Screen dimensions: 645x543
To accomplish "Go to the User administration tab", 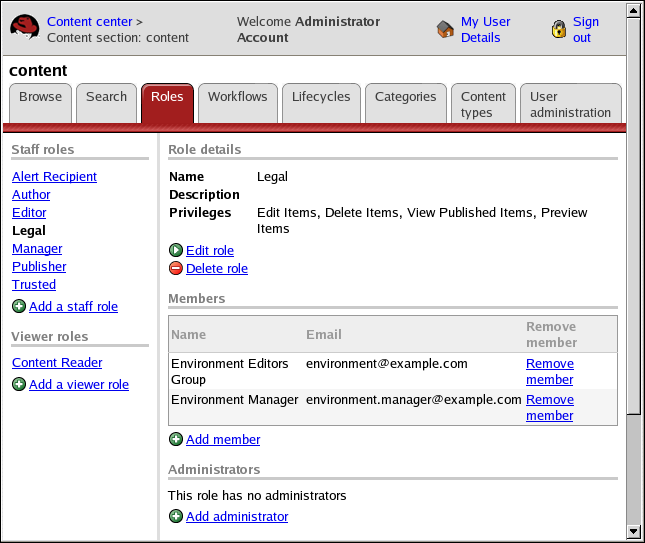I will pyautogui.click(x=570, y=104).
